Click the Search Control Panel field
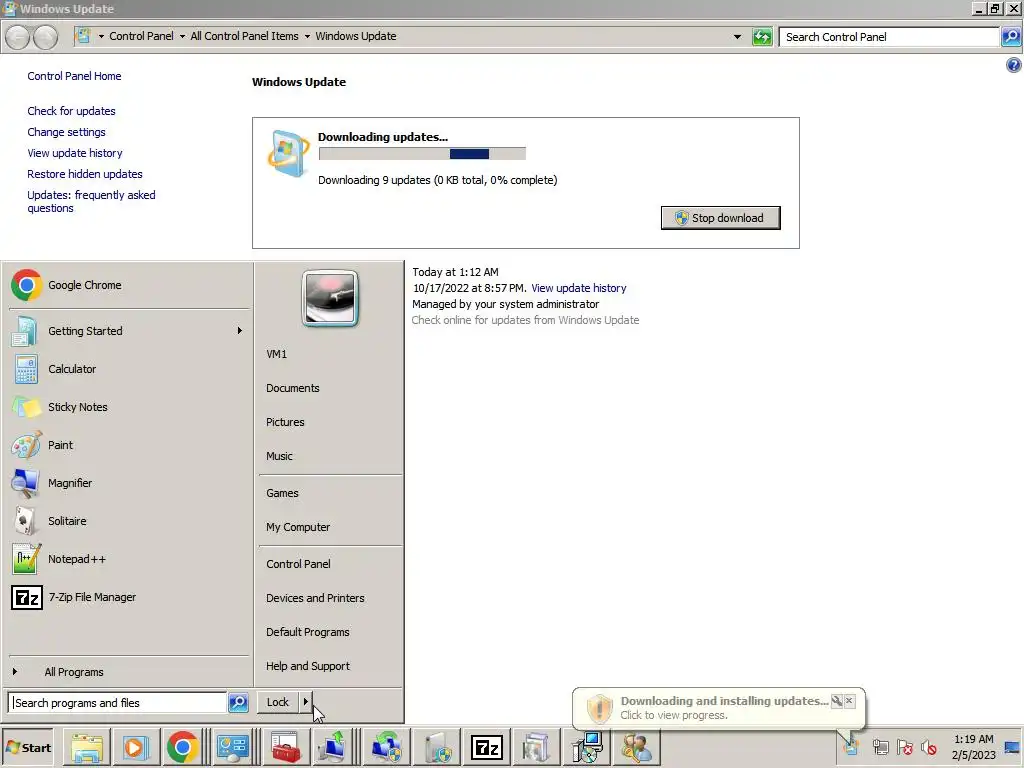The width and height of the screenshot is (1024, 768). (889, 37)
